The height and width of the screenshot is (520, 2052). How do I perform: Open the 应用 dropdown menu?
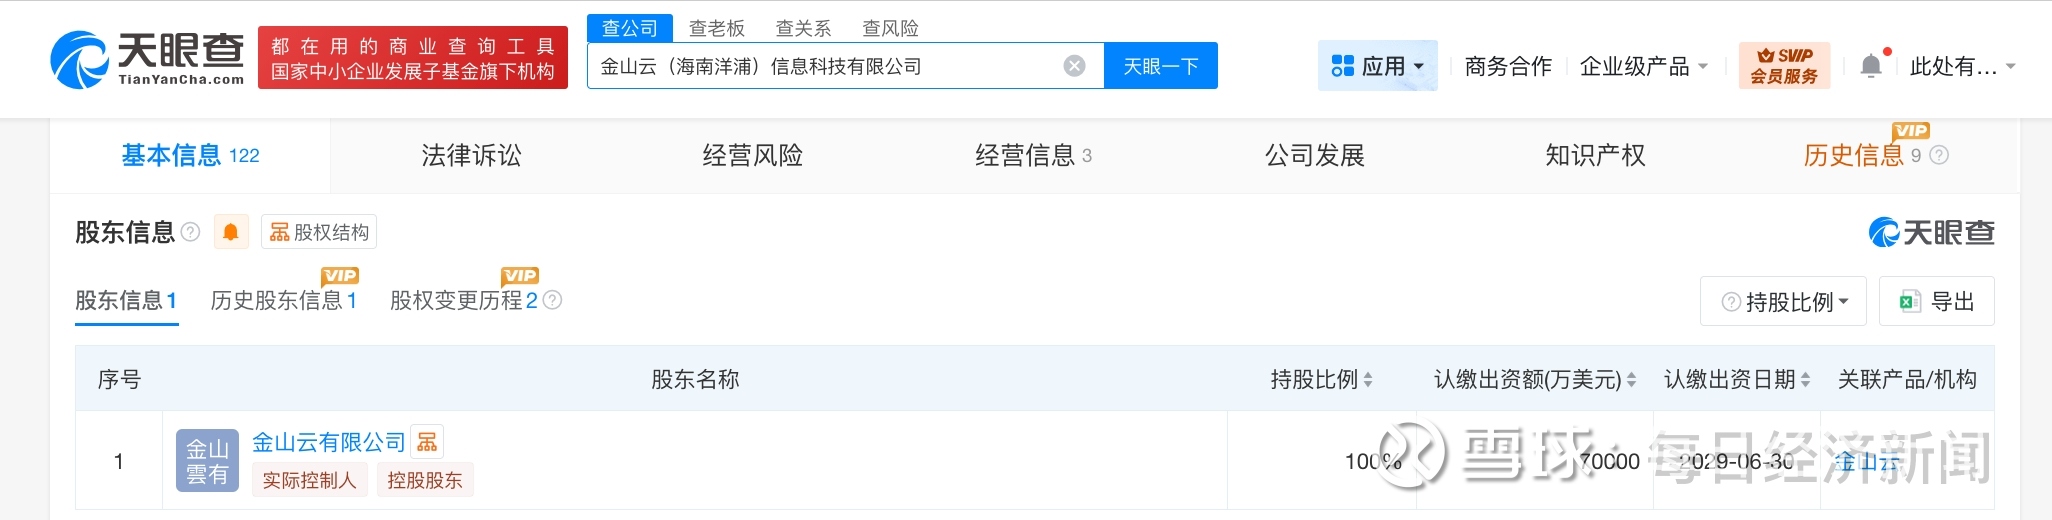pos(1377,66)
